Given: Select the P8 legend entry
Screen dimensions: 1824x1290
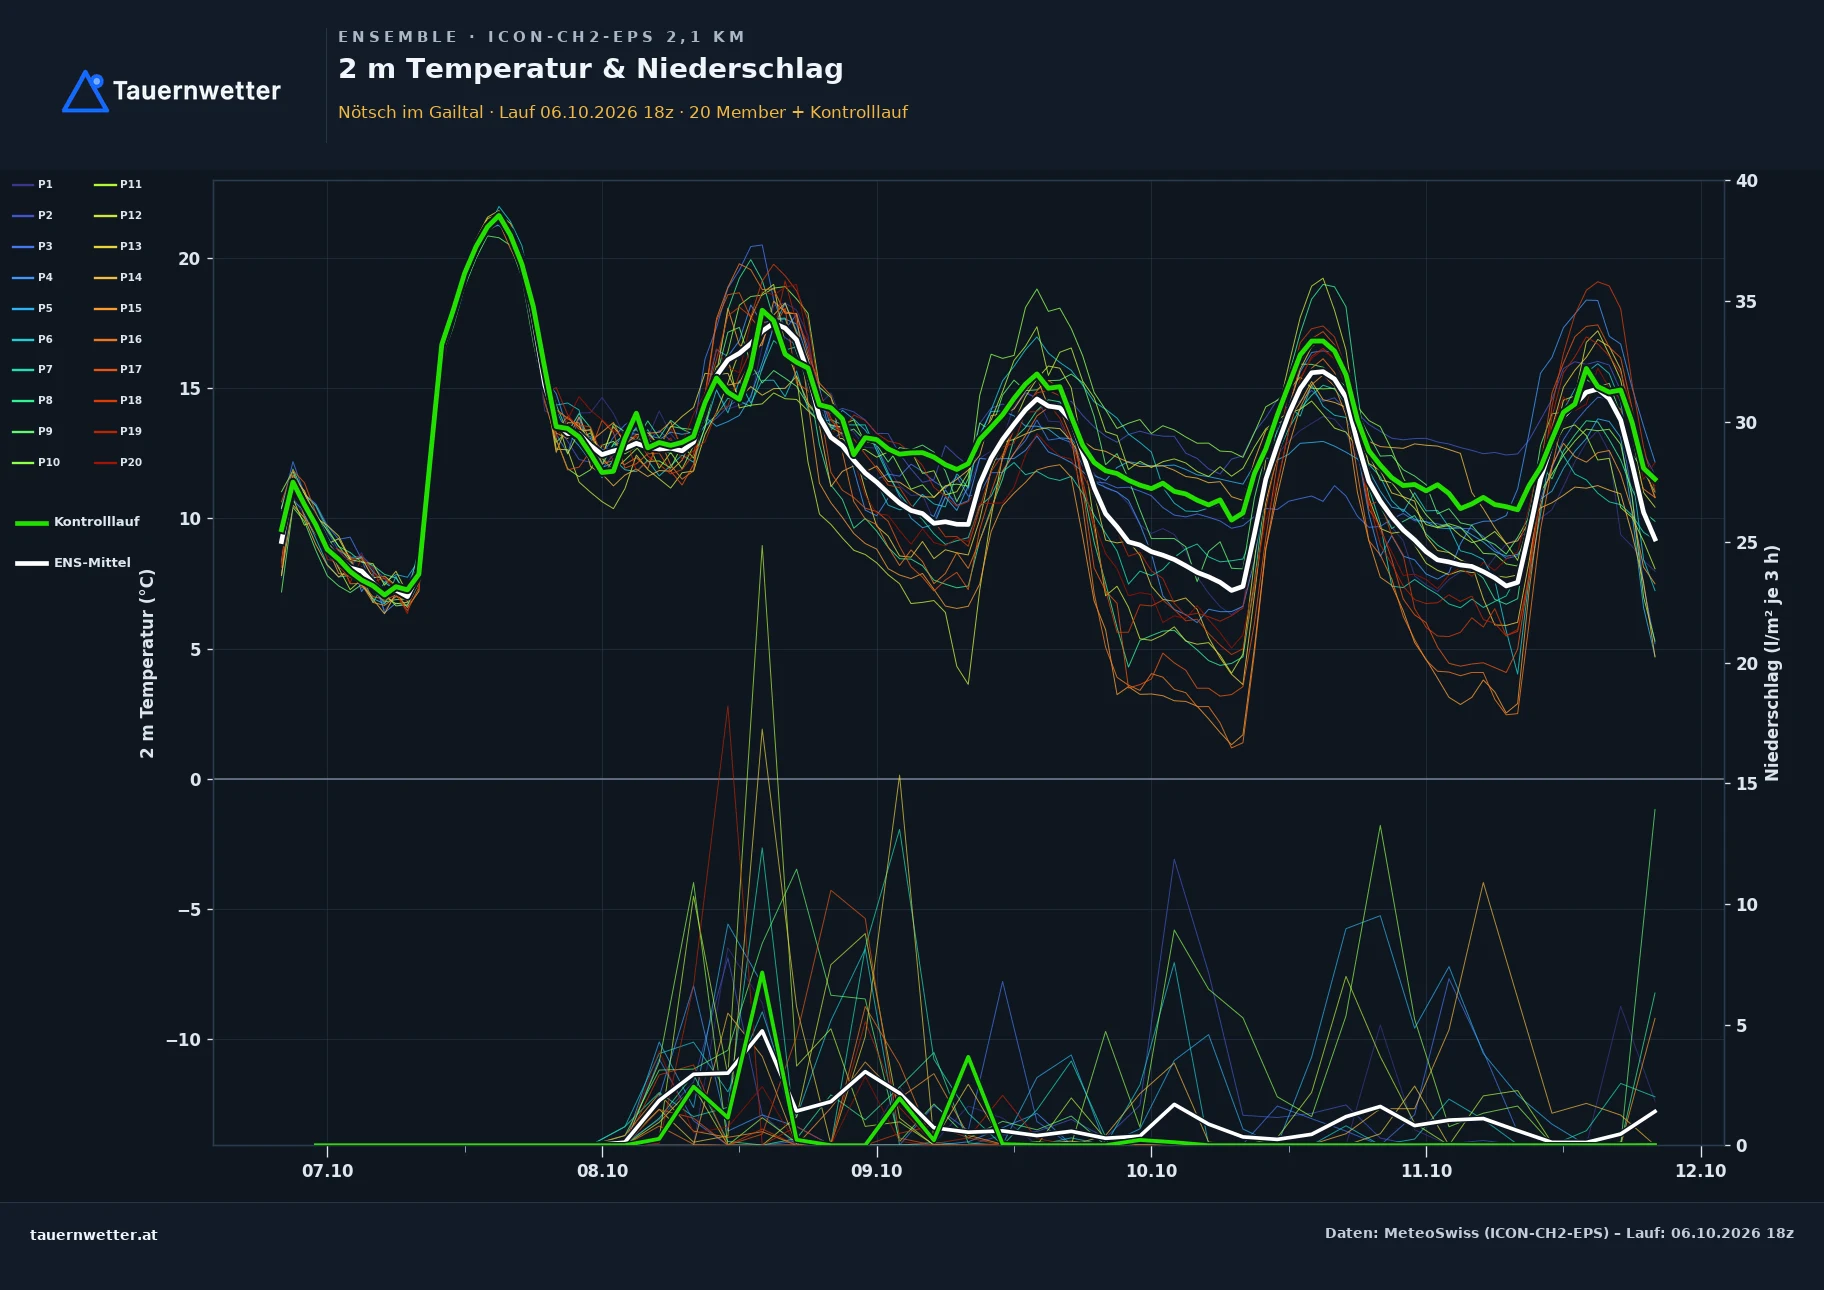Looking at the screenshot, I should click(32, 400).
